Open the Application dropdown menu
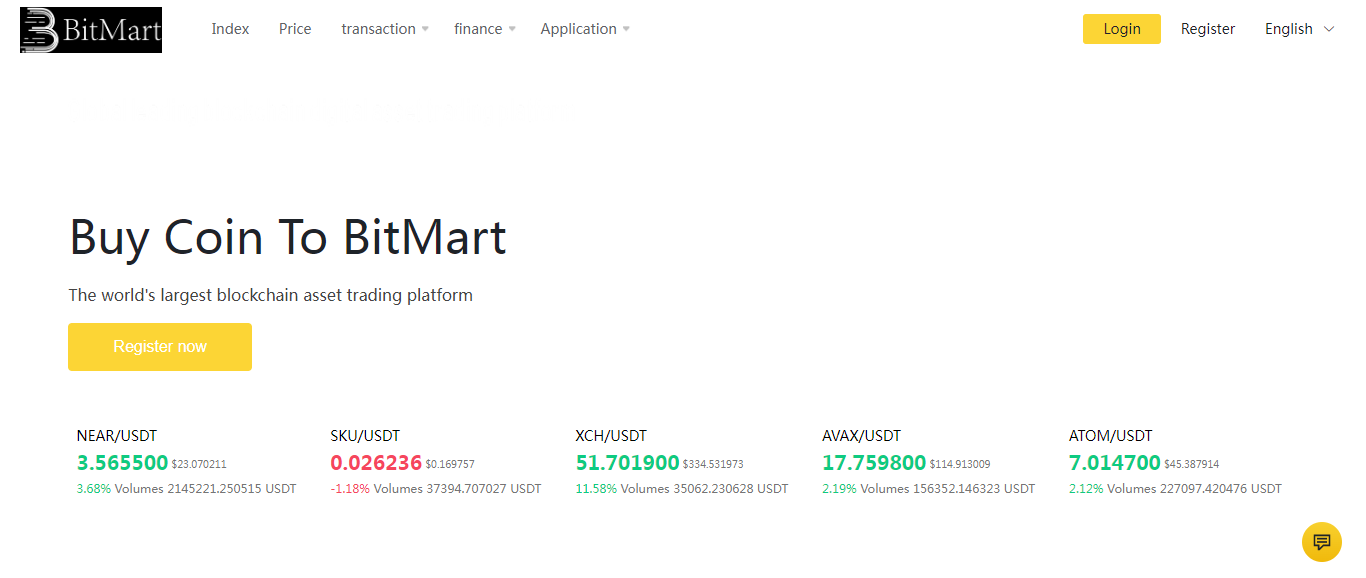The height and width of the screenshot is (578, 1366). coord(584,29)
